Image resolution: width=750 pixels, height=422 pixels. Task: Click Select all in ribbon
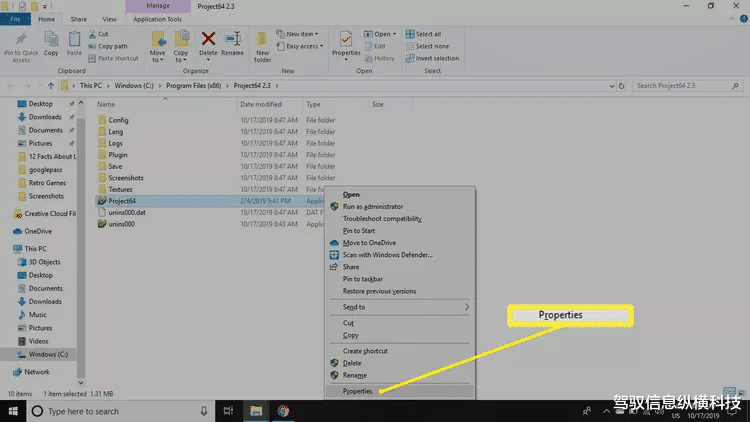(x=423, y=34)
